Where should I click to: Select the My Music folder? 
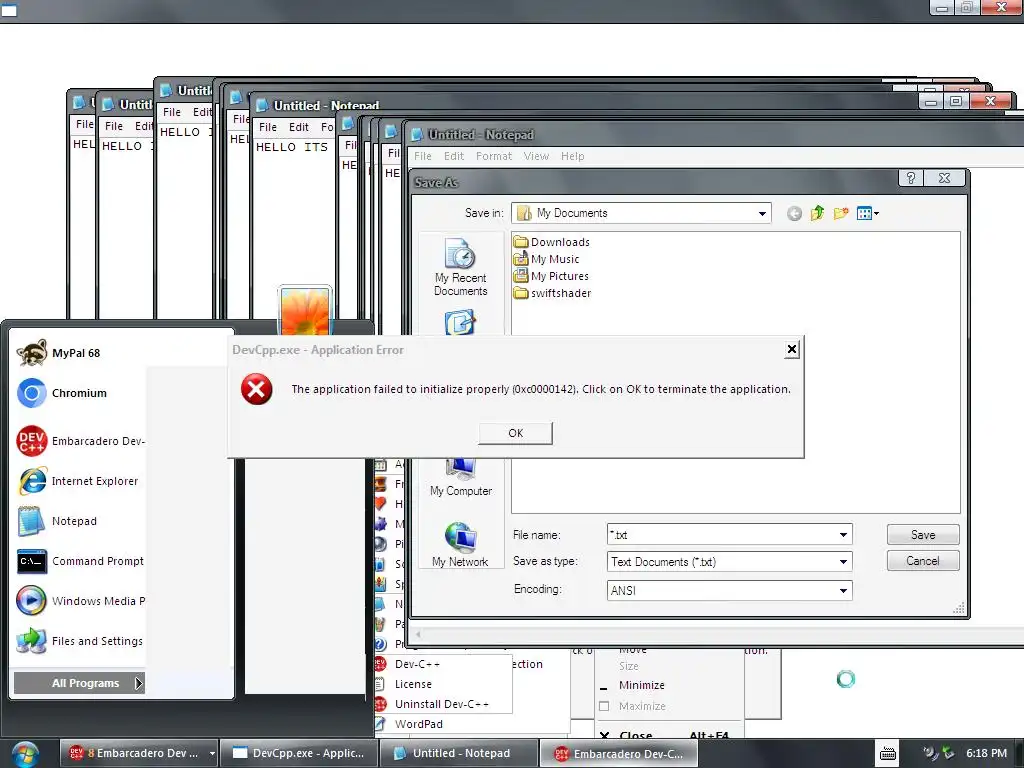click(547, 259)
